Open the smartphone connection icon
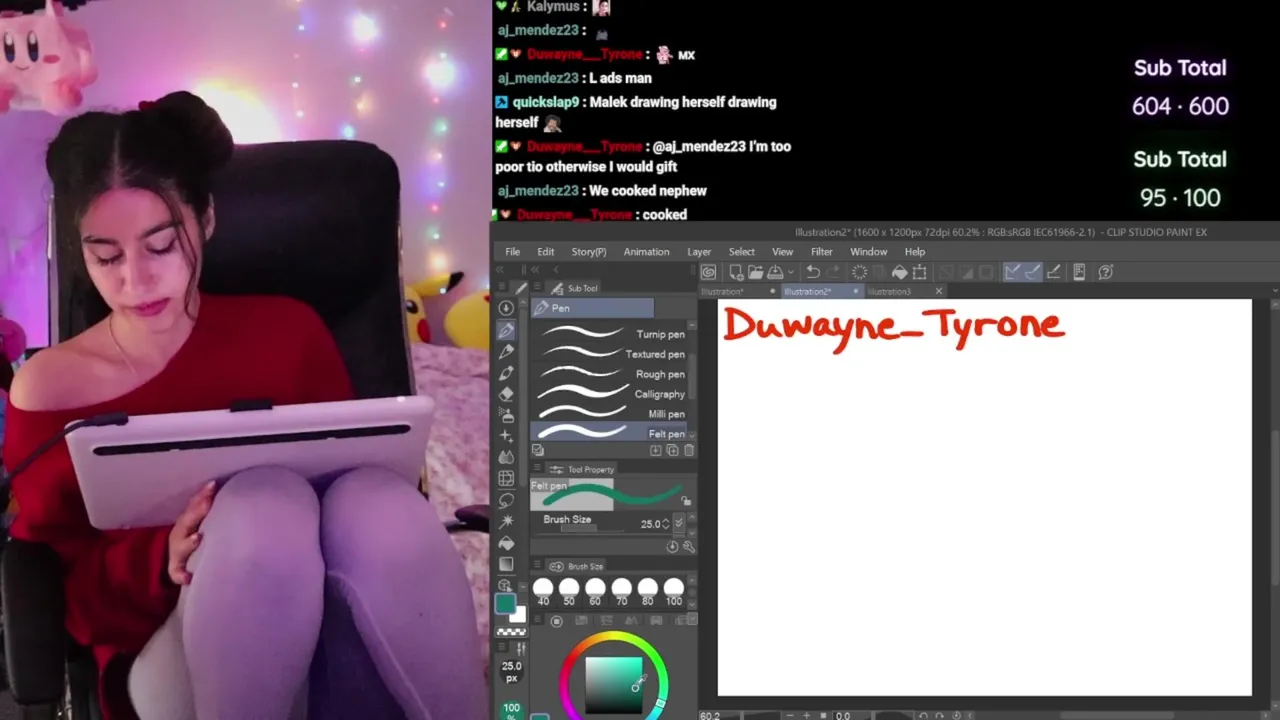1280x720 pixels. click(x=1079, y=272)
